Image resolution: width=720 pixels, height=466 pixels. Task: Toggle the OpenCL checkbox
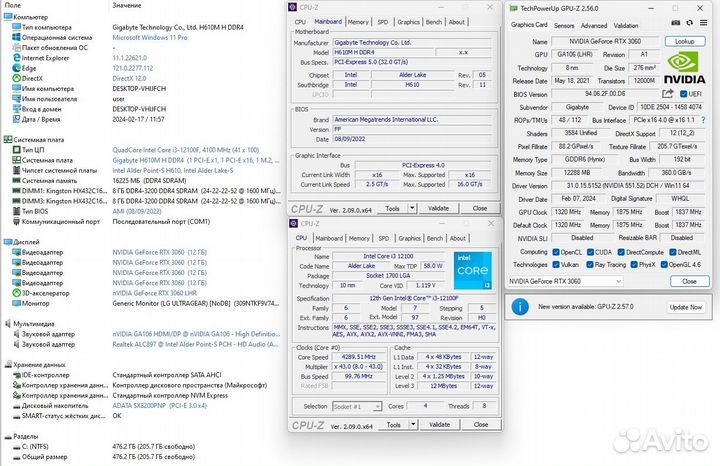tap(556, 252)
